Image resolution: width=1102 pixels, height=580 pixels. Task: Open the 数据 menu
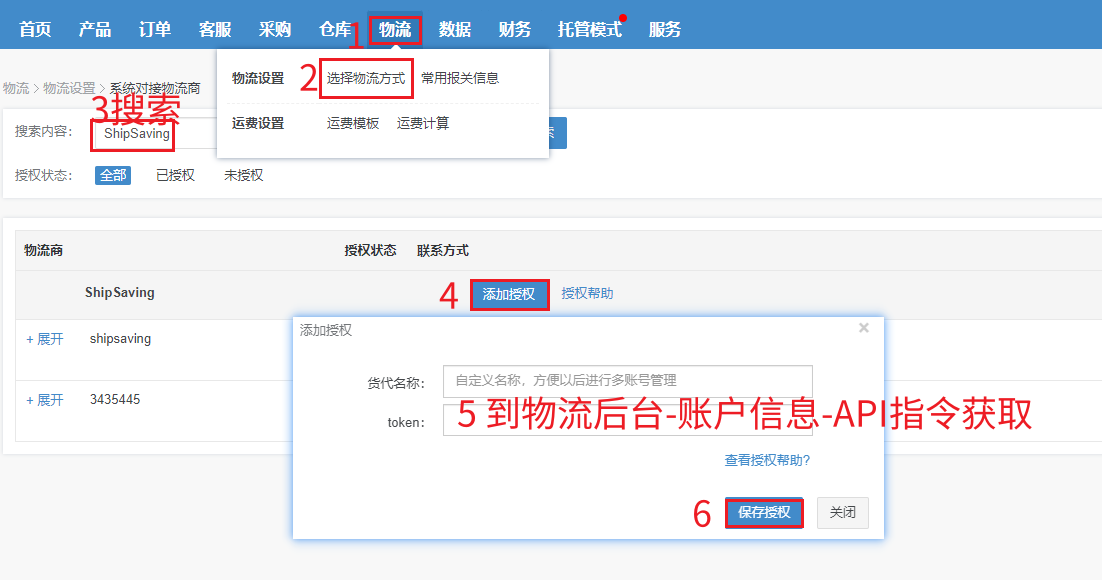point(455,30)
